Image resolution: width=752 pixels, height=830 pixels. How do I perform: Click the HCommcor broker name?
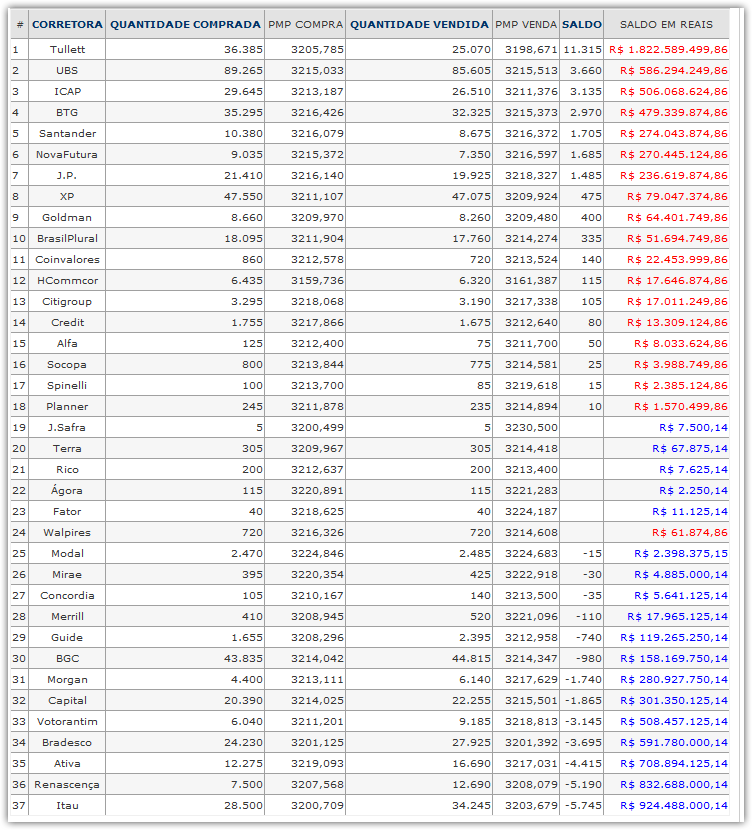pyautogui.click(x=67, y=281)
